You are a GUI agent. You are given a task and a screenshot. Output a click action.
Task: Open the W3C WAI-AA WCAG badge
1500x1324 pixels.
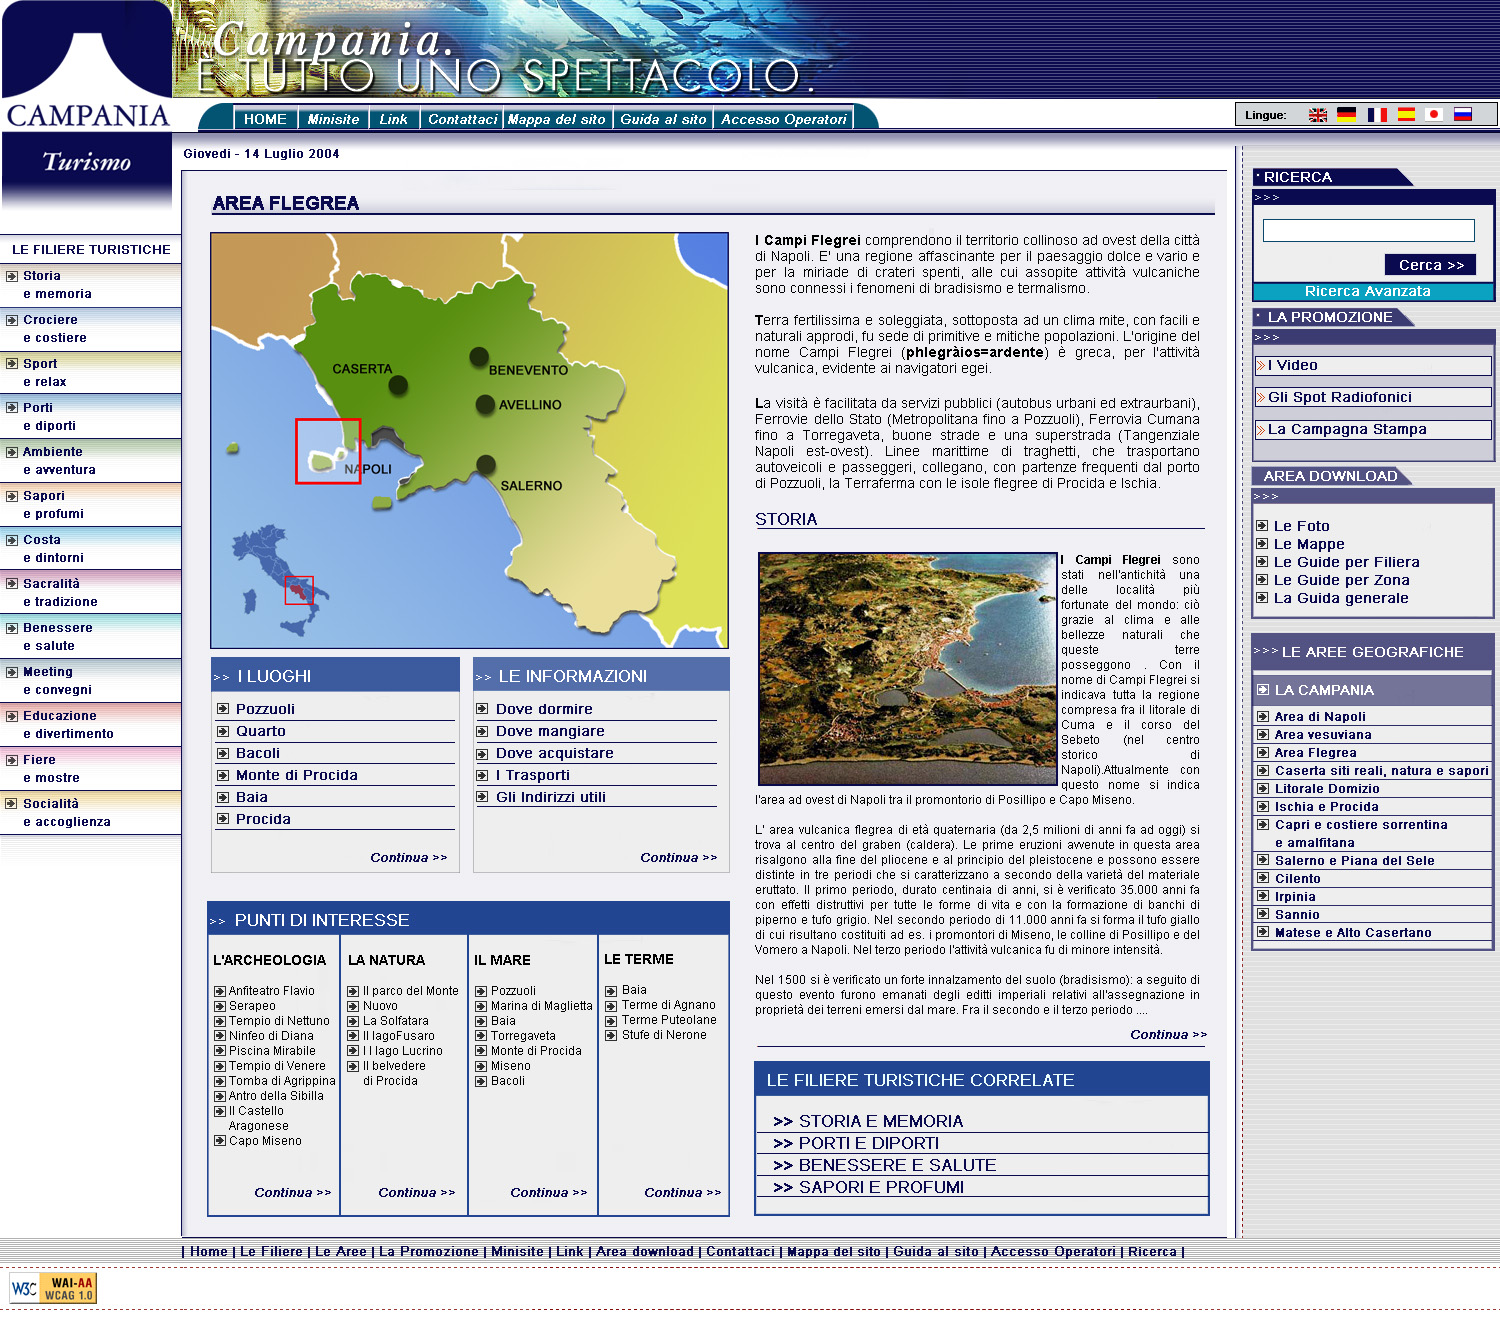(x=53, y=1288)
